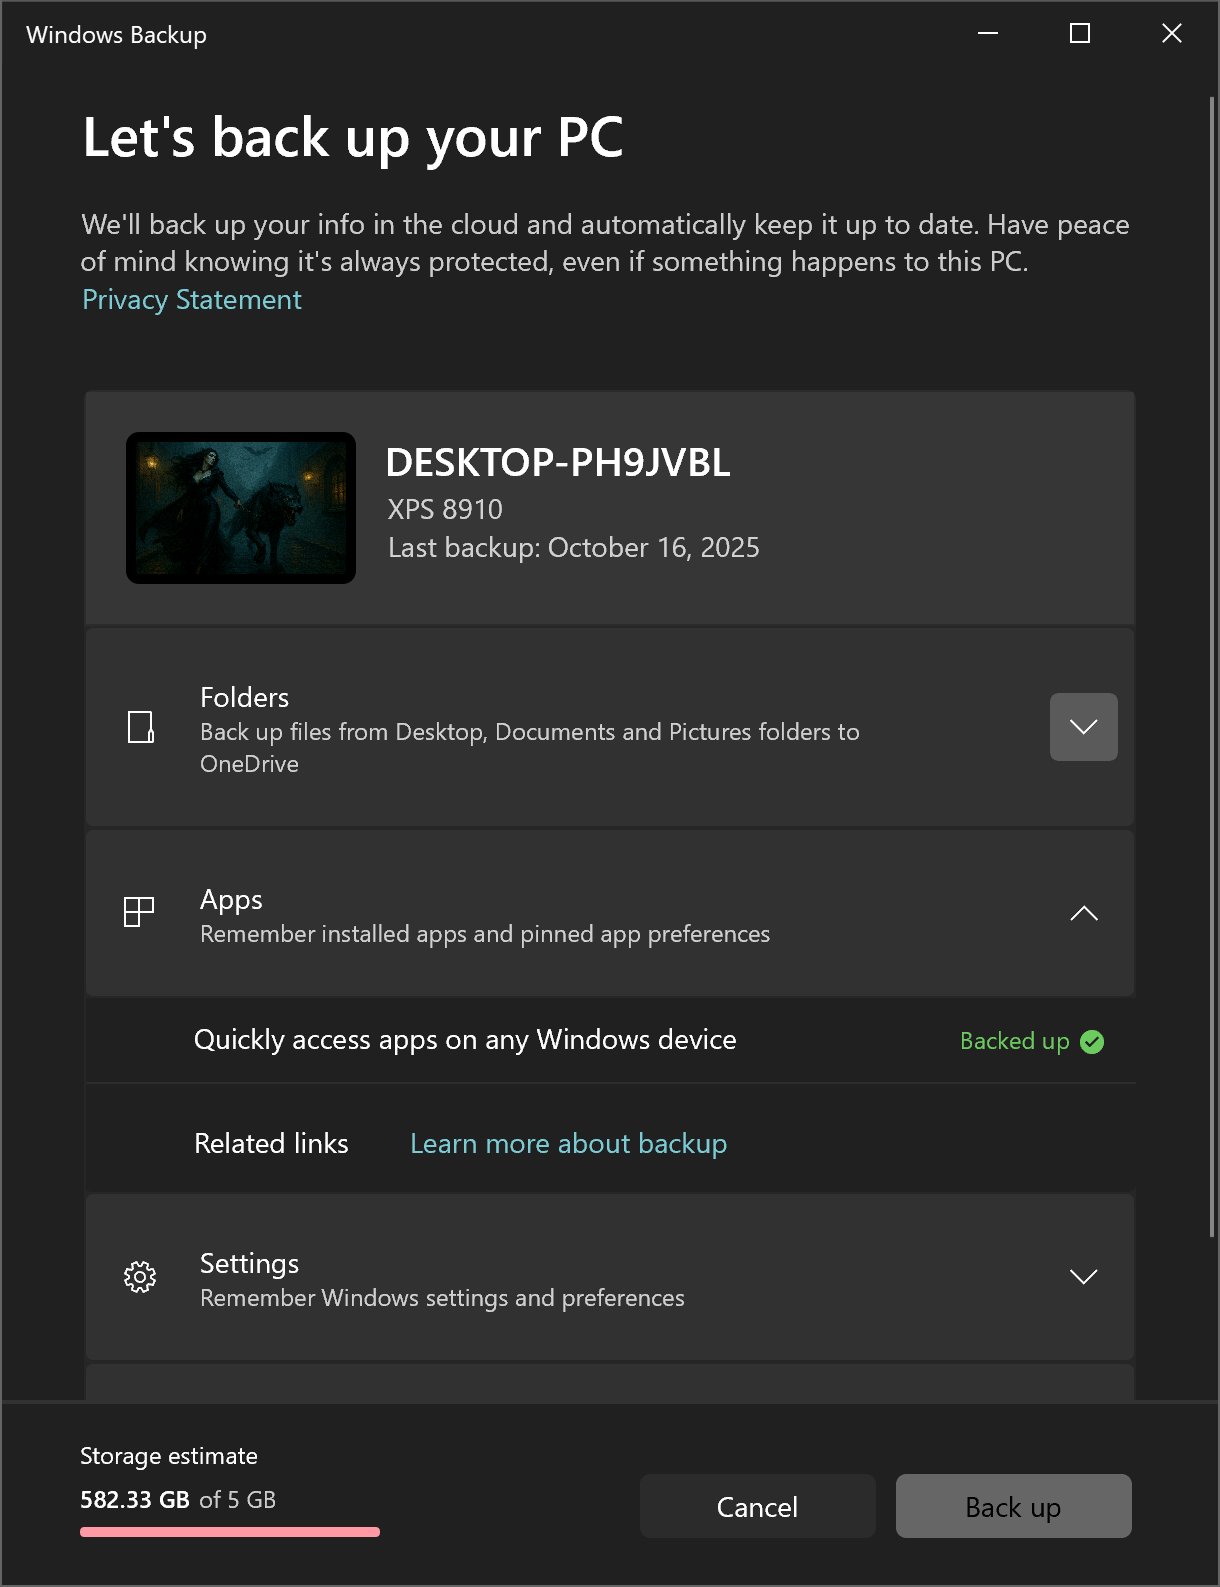
Task: Click the Cancel button
Action: (757, 1506)
